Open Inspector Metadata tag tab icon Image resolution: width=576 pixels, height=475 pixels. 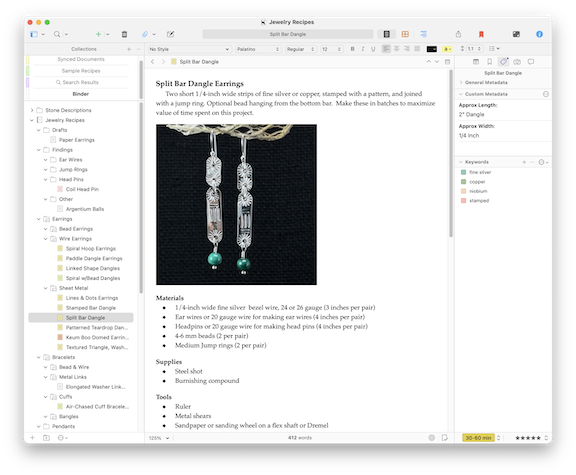(503, 62)
